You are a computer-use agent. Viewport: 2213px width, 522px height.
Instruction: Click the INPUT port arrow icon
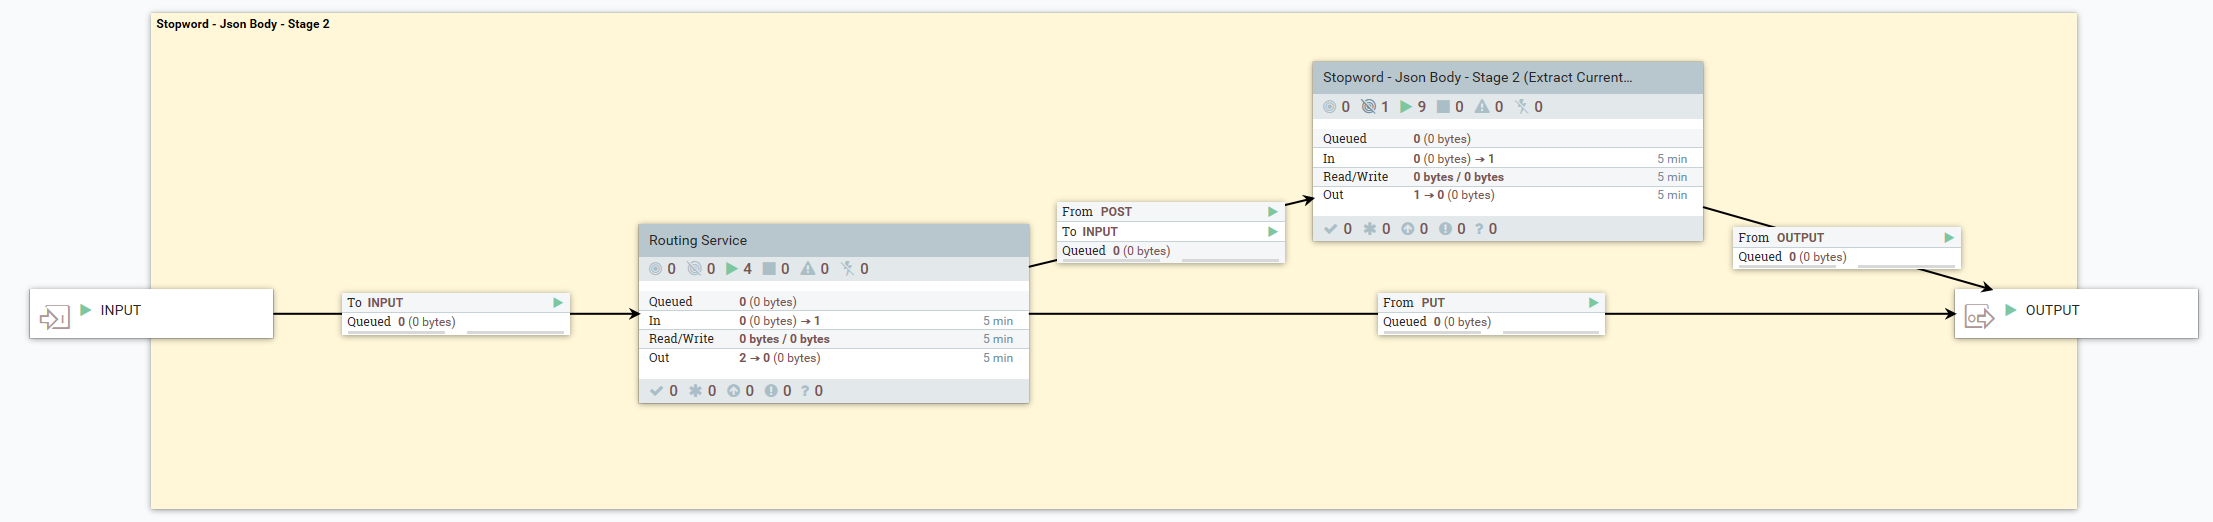pyautogui.click(x=53, y=318)
